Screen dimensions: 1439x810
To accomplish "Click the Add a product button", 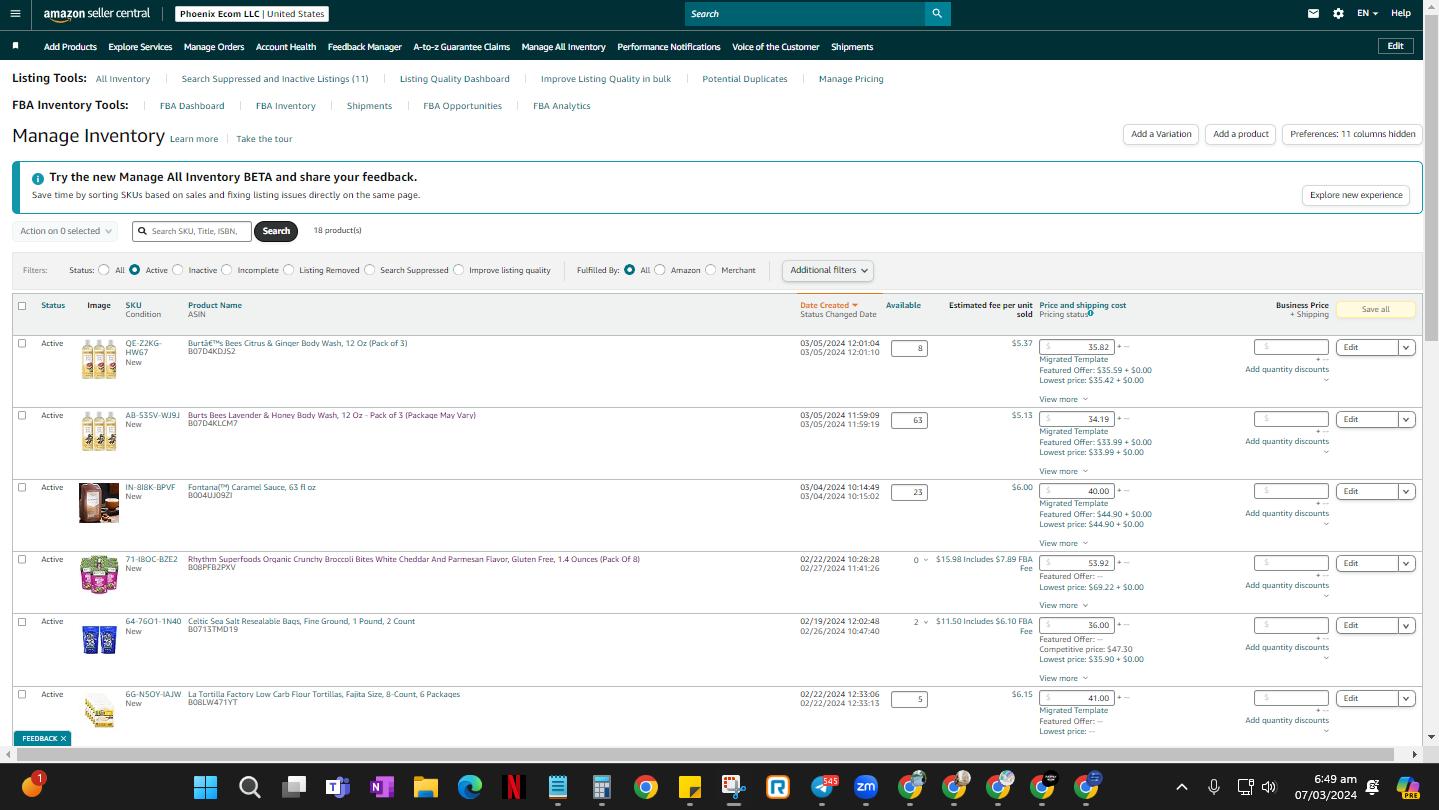I will click(1241, 134).
